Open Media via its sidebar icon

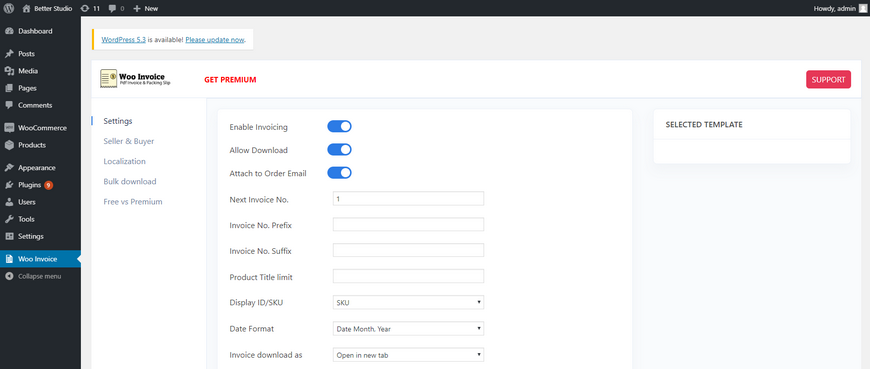(x=9, y=71)
